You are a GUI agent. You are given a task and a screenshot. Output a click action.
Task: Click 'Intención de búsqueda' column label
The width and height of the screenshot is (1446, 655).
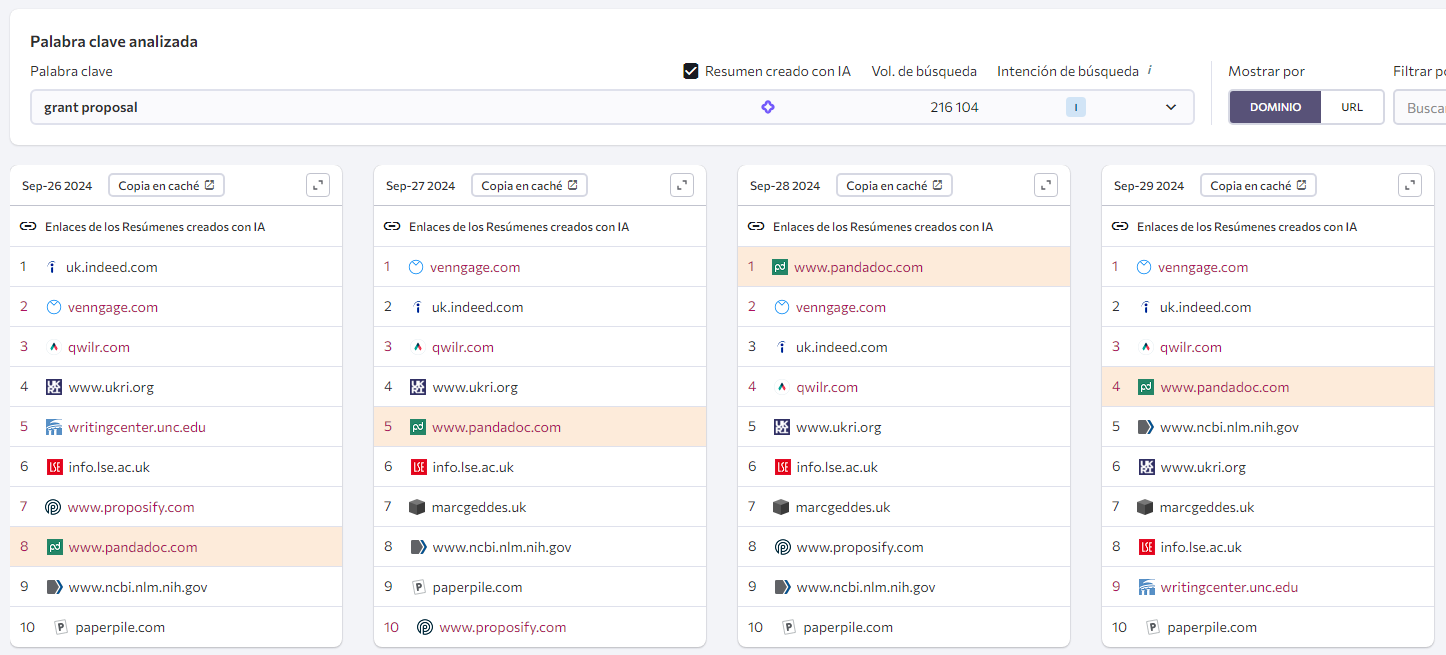coord(1068,71)
